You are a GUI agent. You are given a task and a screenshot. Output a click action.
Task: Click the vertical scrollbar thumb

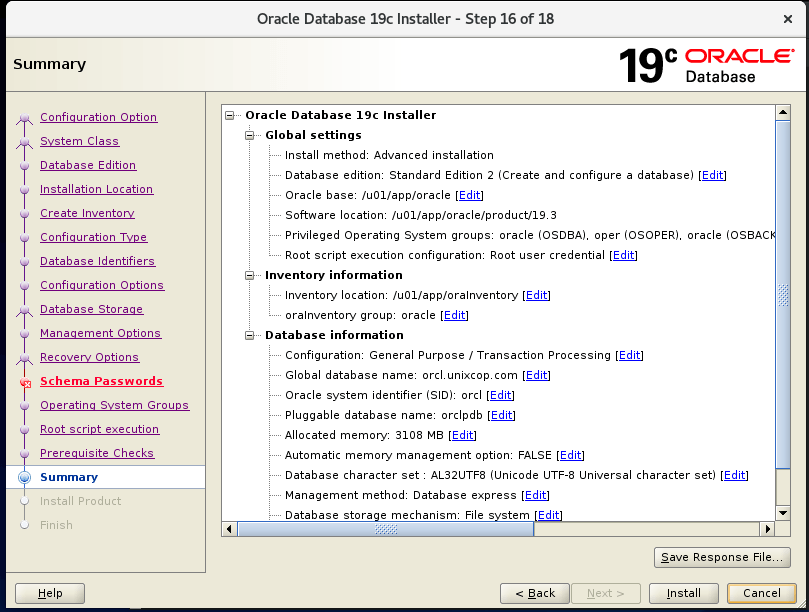(783, 295)
